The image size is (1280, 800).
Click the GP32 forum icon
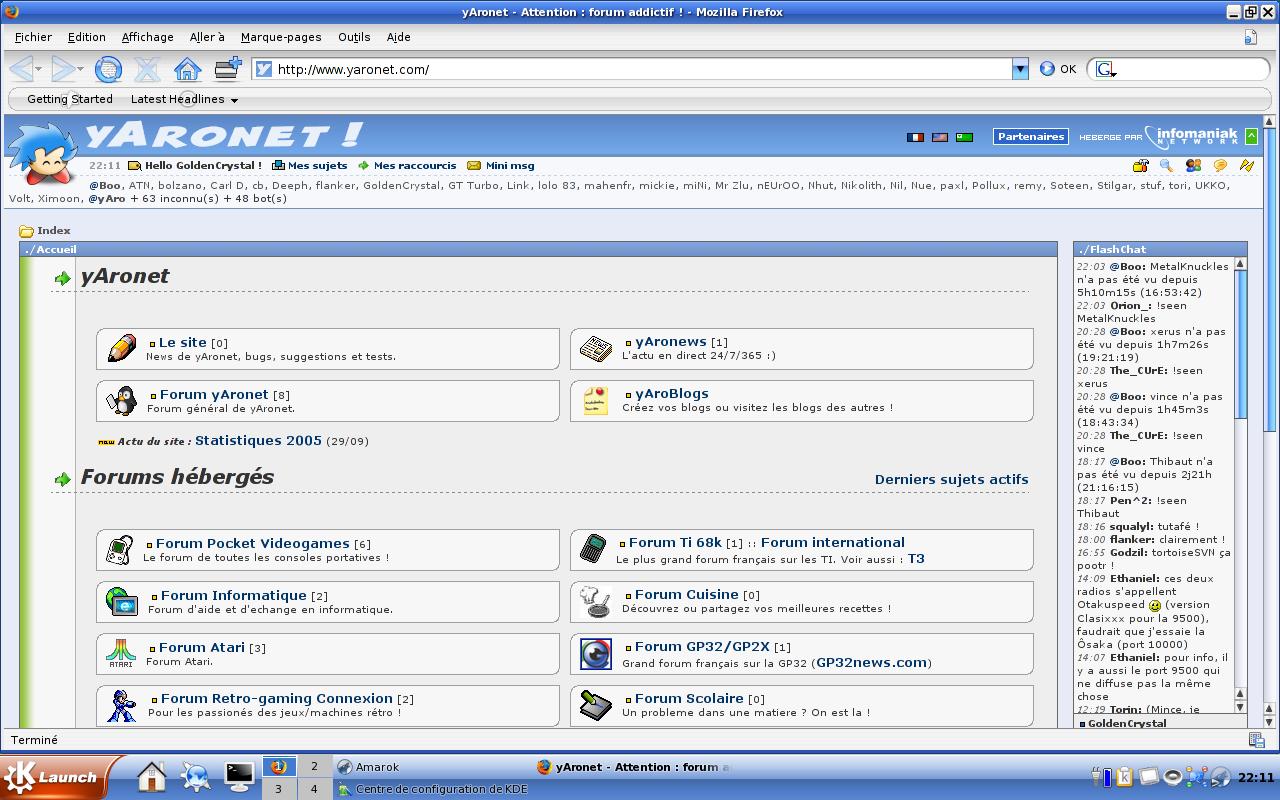(x=596, y=654)
